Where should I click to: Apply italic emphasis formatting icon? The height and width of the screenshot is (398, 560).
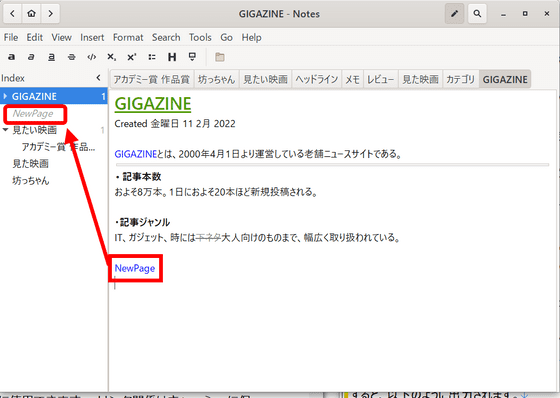coord(31,57)
